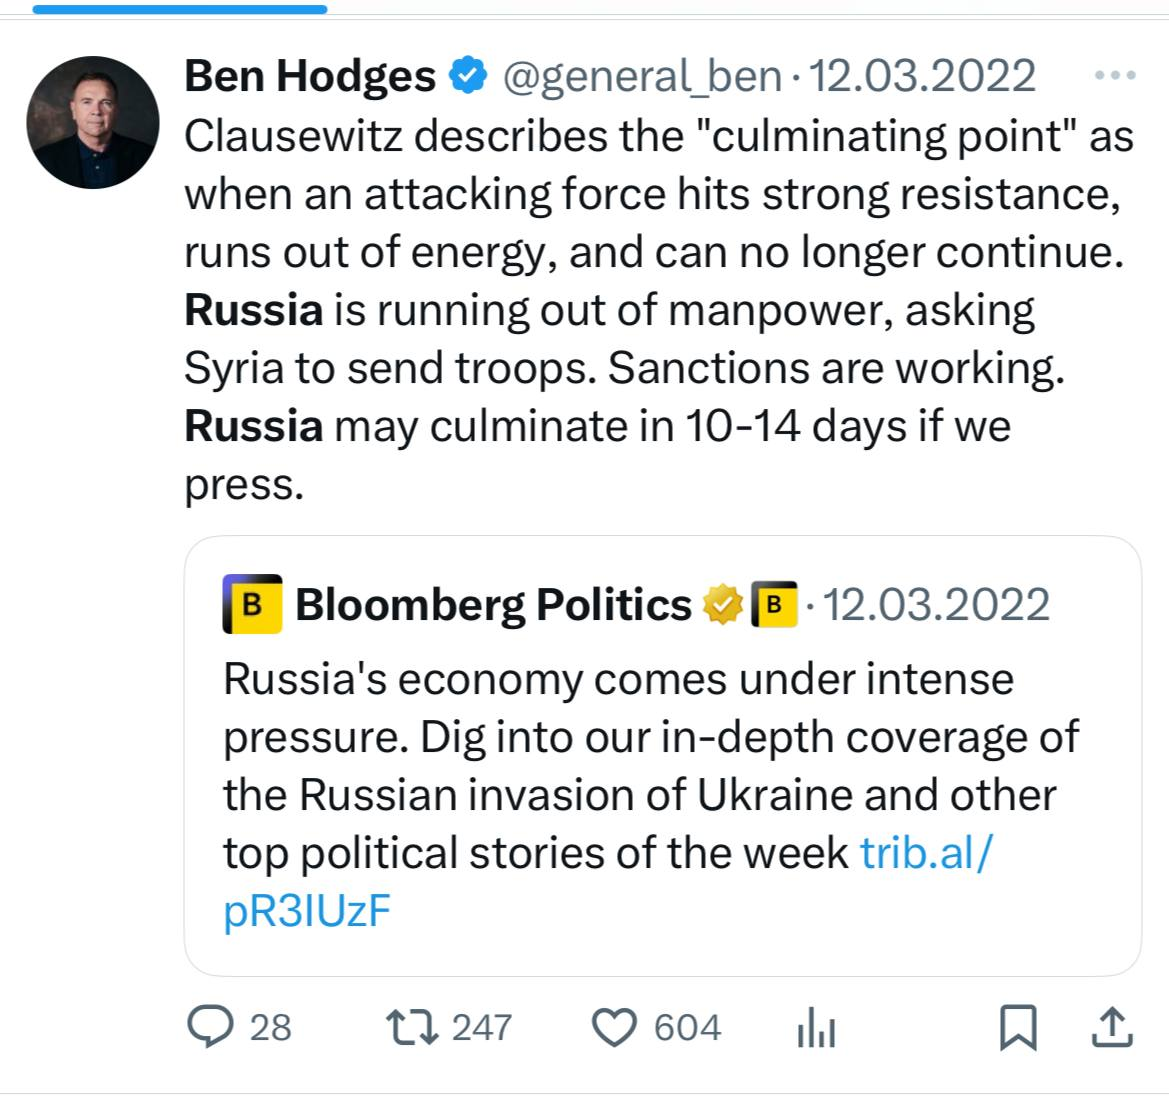Image resolution: width=1169 pixels, height=1109 pixels.
Task: View tweet analytics bar chart icon
Action: coord(816,1028)
